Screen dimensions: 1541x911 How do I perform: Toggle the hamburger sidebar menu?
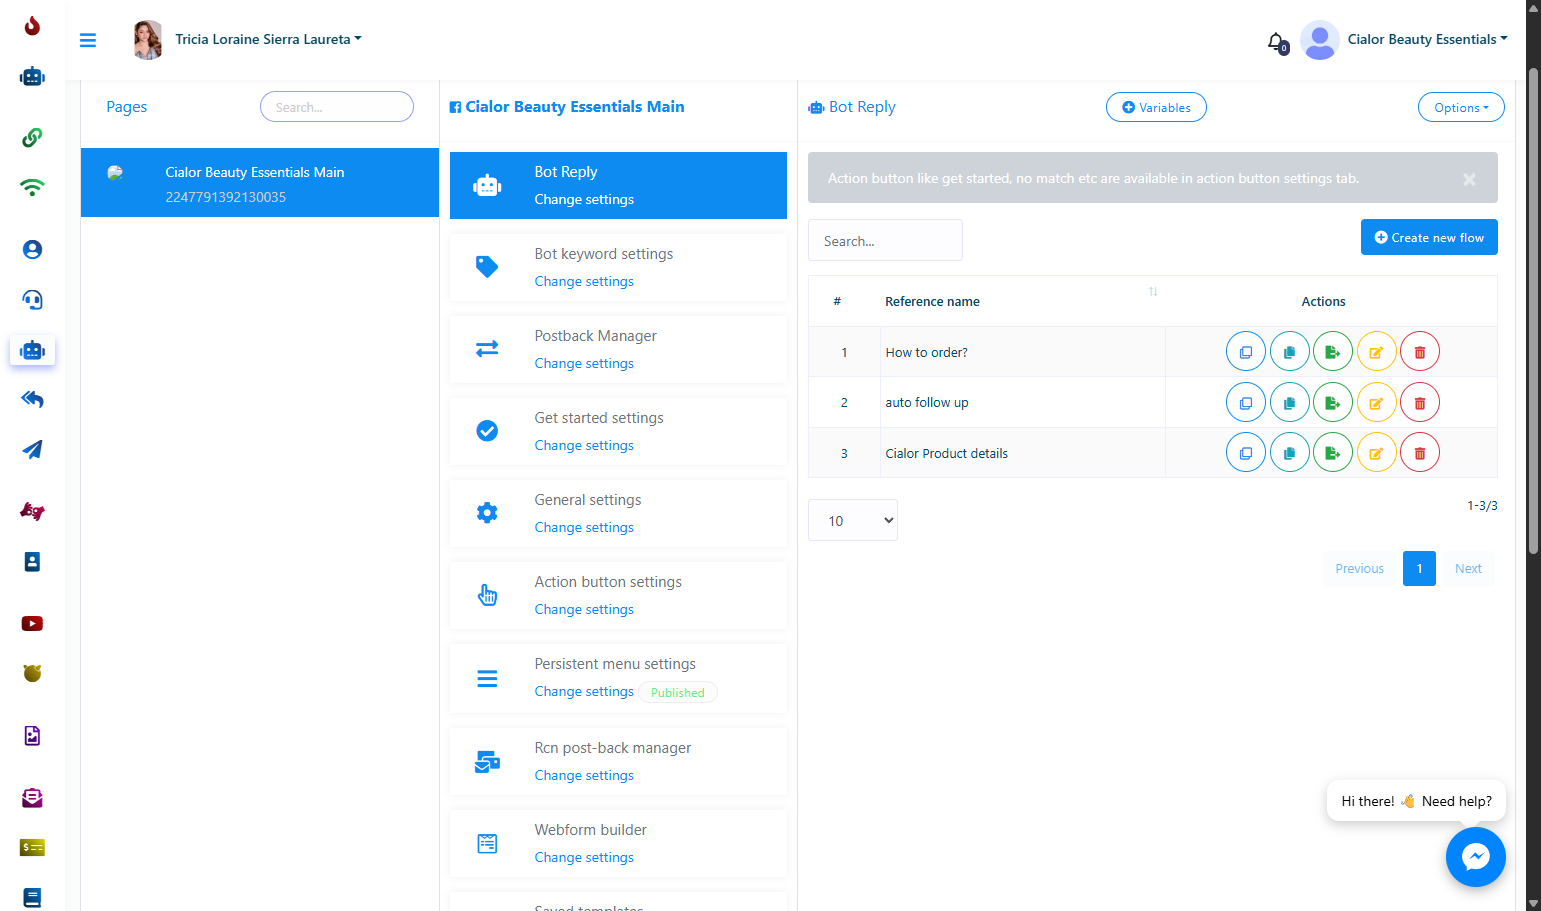(x=88, y=40)
